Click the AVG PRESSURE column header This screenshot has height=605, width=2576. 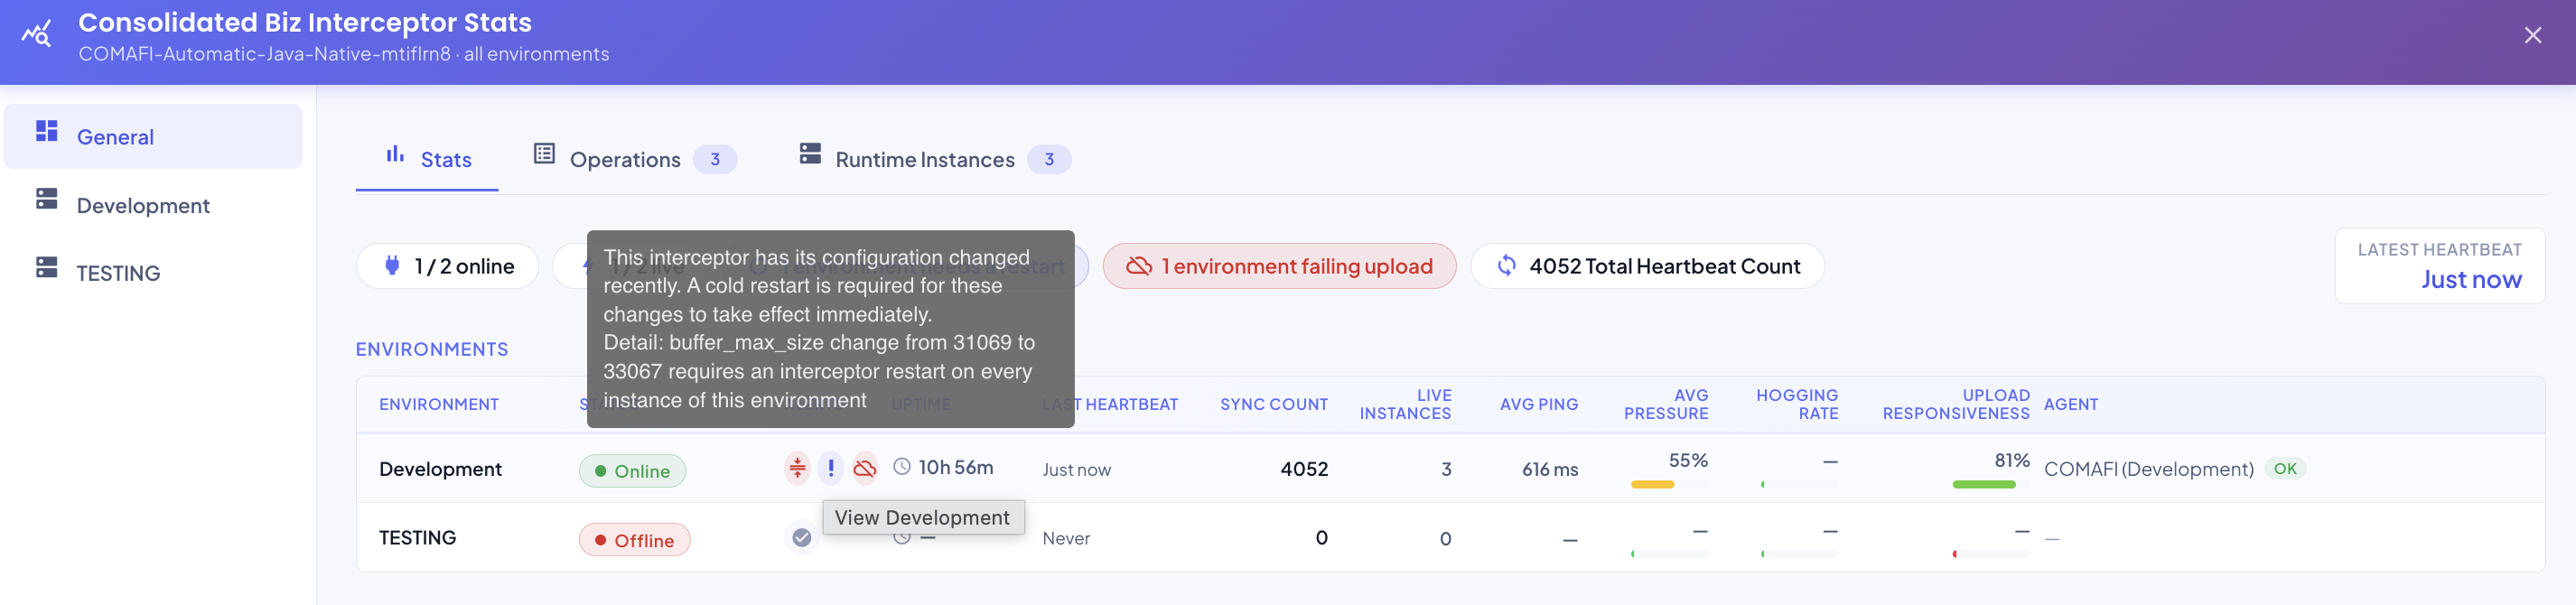pyautogui.click(x=1666, y=404)
